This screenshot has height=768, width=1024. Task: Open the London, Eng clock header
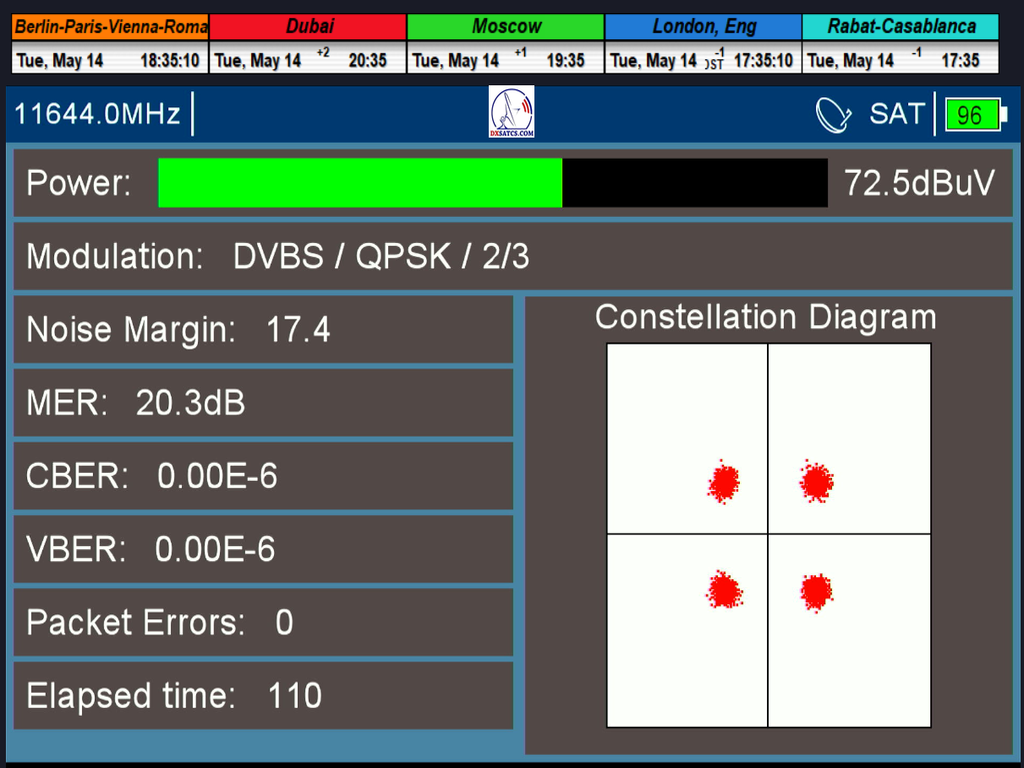tap(703, 27)
